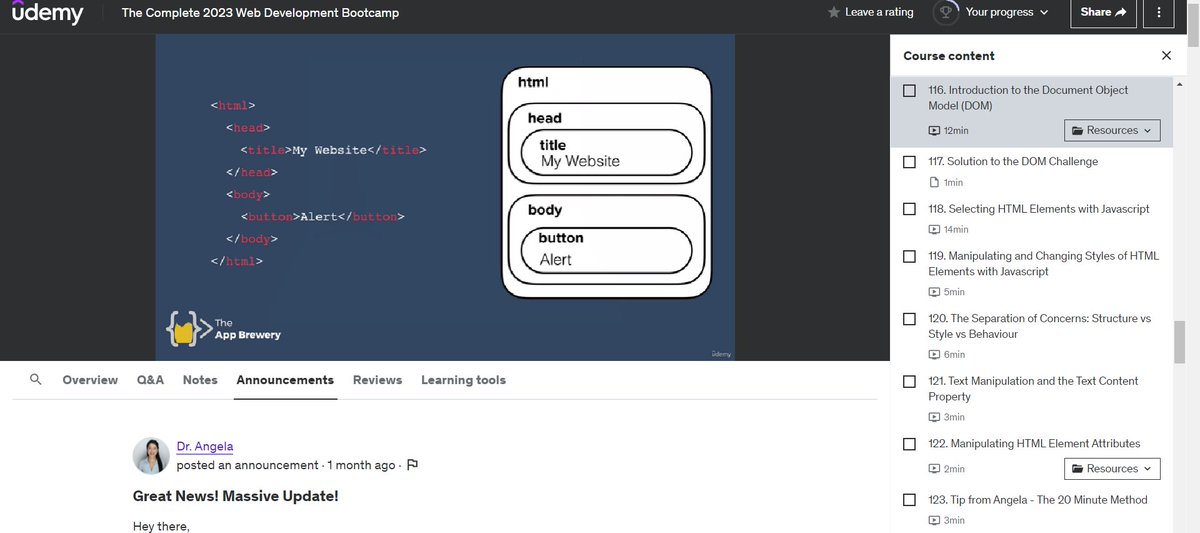
Task: Open lecture 118 Selecting HTML Elements with Javascript
Action: tap(1038, 209)
